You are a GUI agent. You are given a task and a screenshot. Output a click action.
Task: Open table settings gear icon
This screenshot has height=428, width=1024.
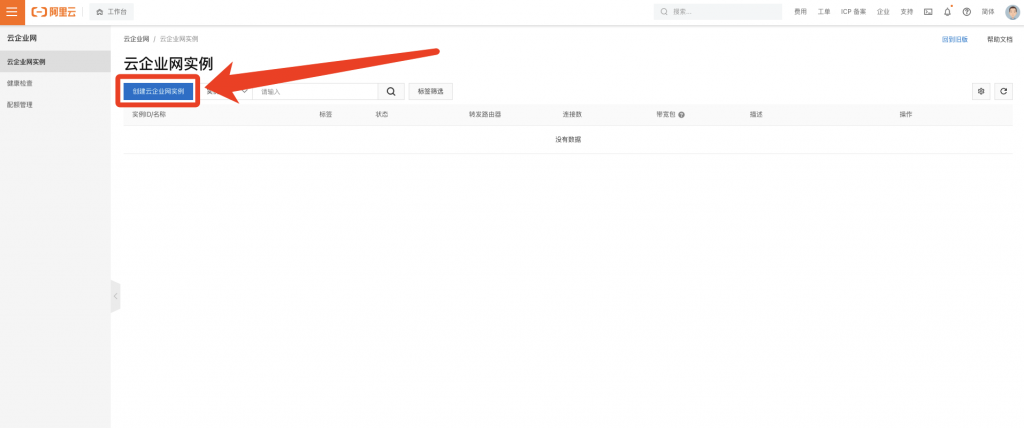point(981,91)
